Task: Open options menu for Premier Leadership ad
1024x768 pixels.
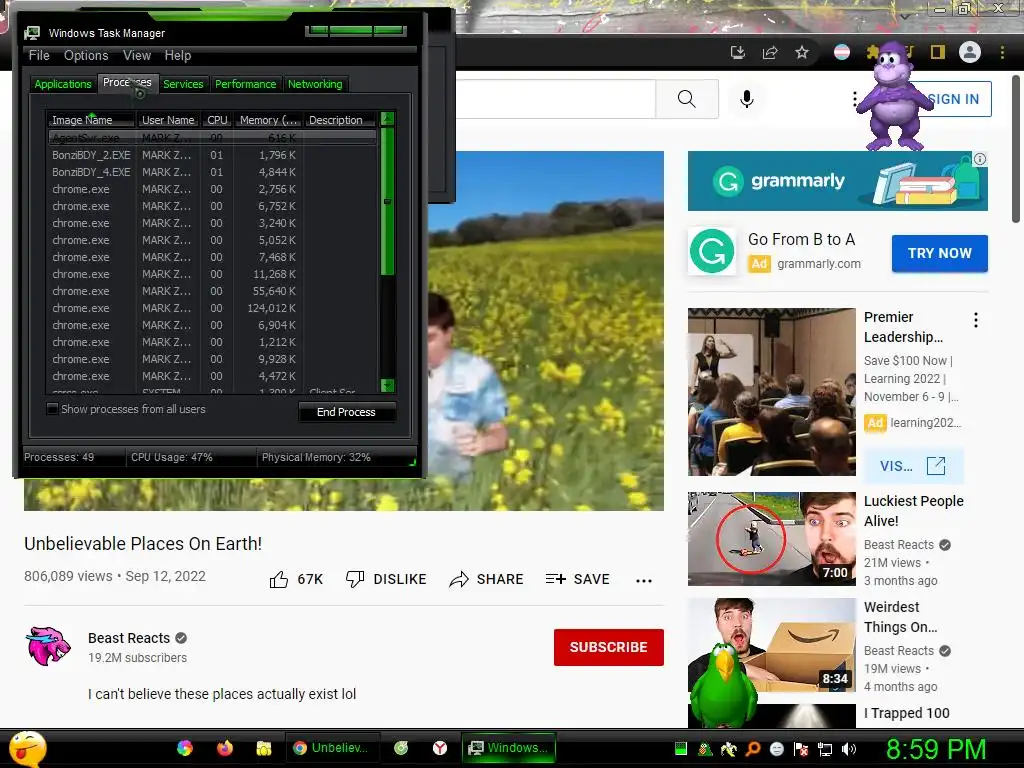Action: click(976, 320)
